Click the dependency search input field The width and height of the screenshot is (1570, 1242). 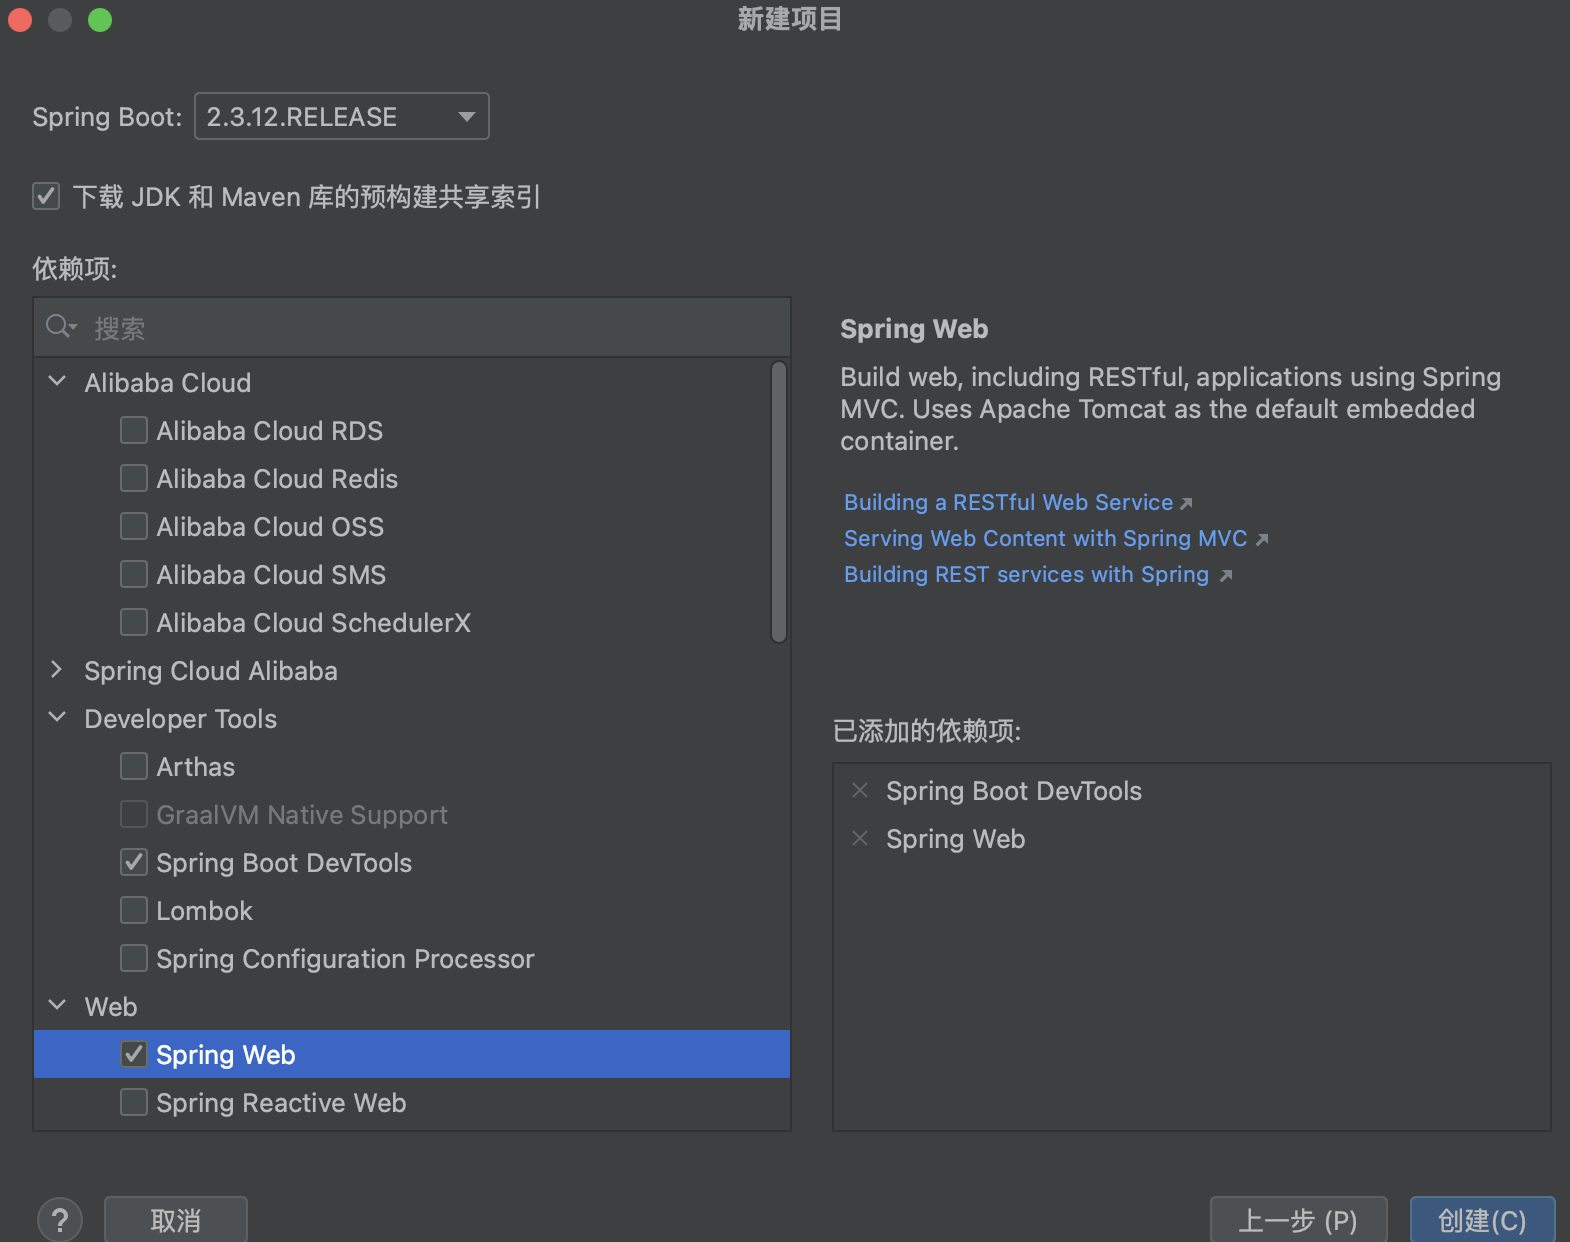point(430,328)
